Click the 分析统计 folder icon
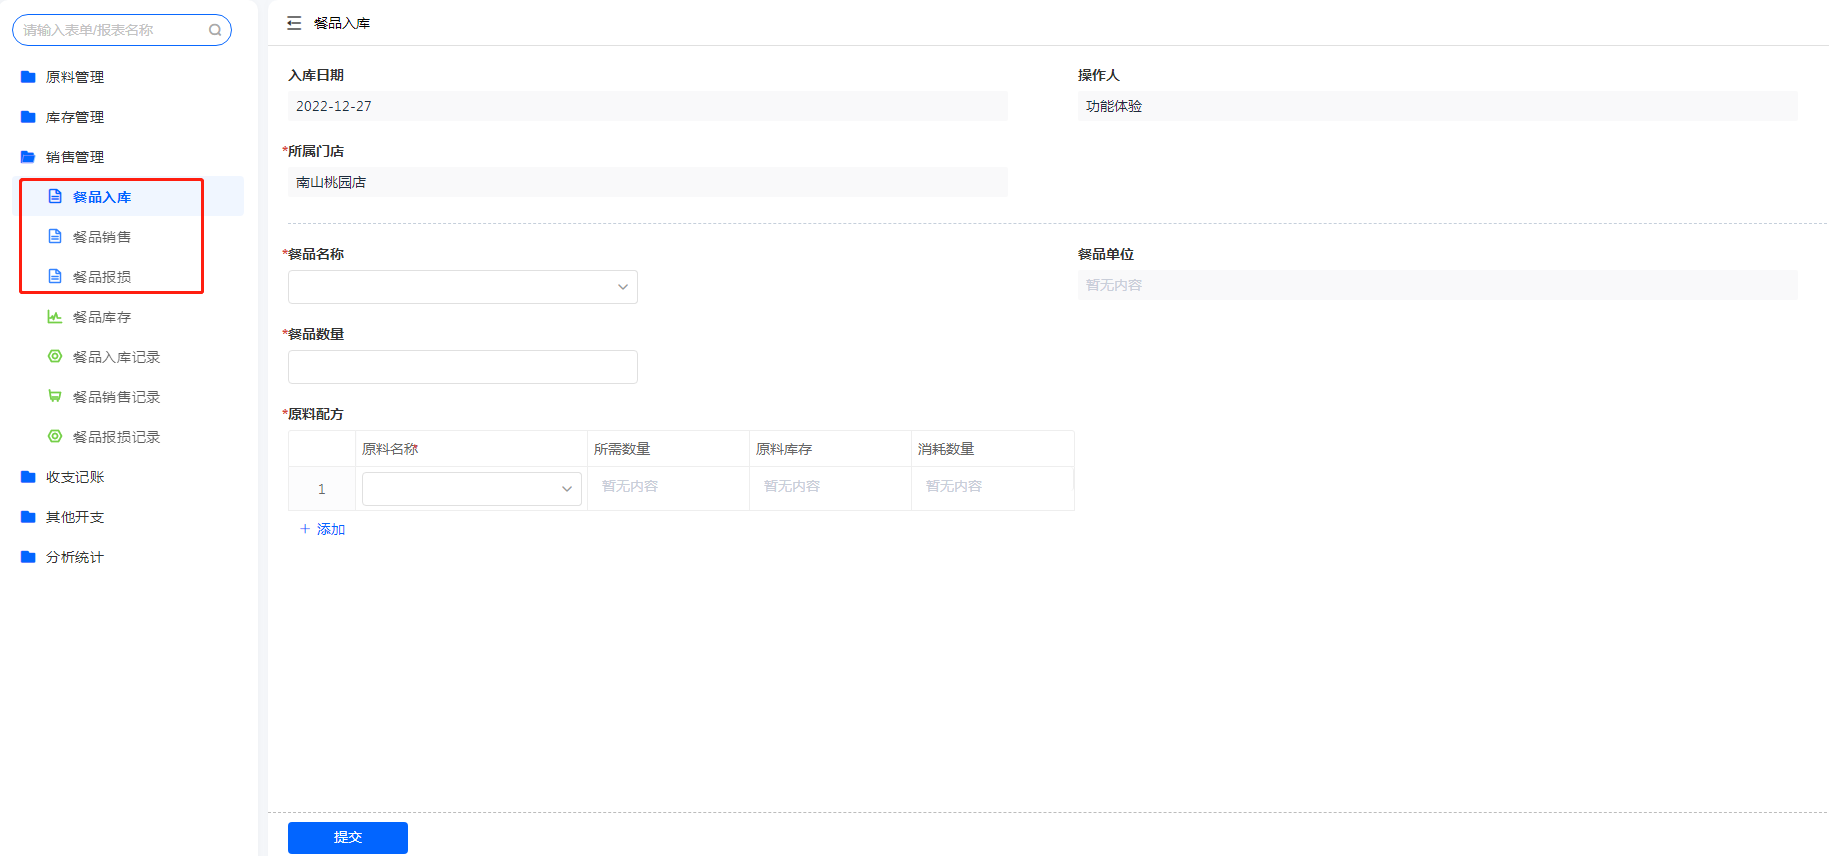This screenshot has height=856, width=1829. pyautogui.click(x=28, y=557)
